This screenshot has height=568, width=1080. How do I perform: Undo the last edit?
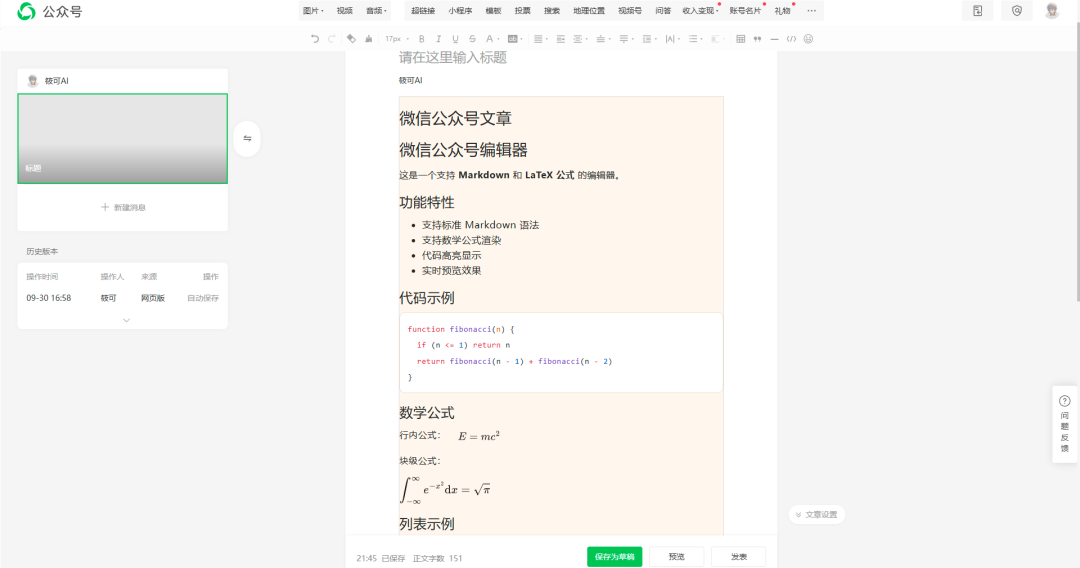(x=315, y=39)
